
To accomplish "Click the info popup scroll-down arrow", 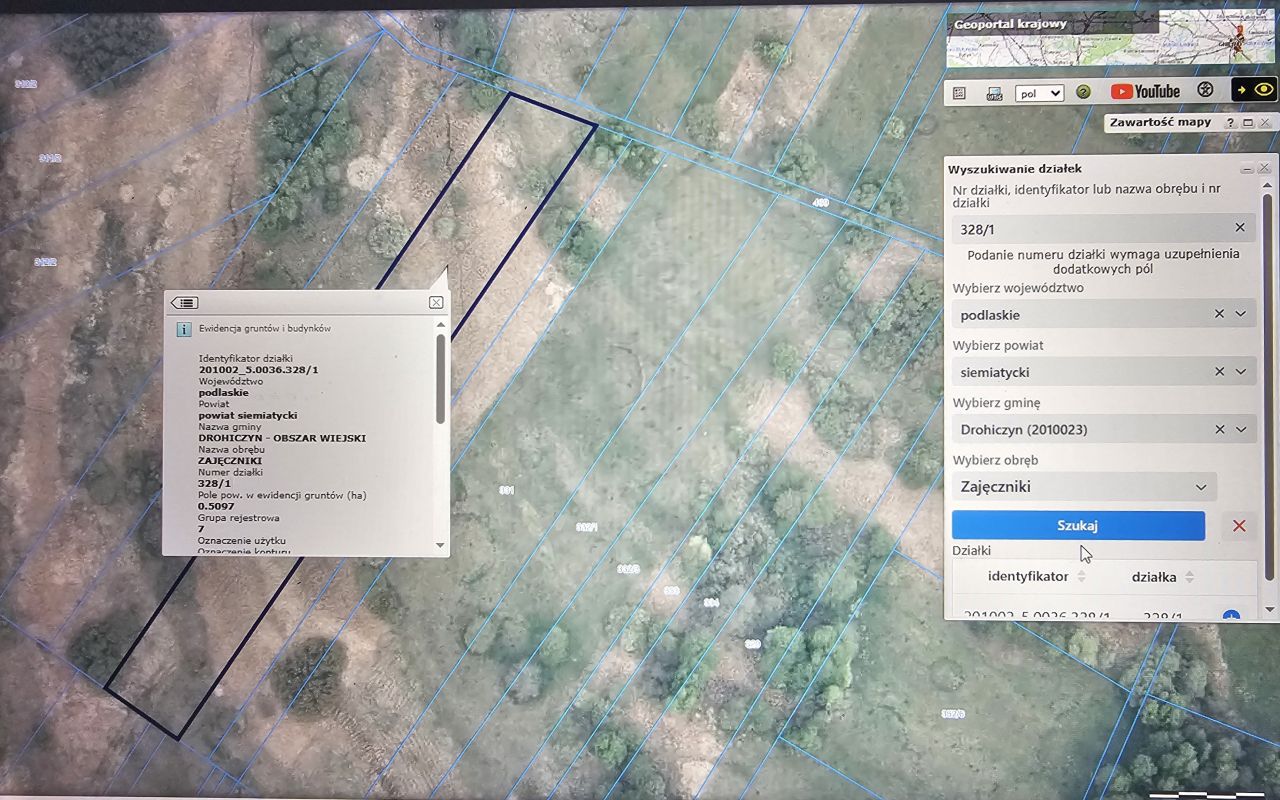I will coord(440,545).
